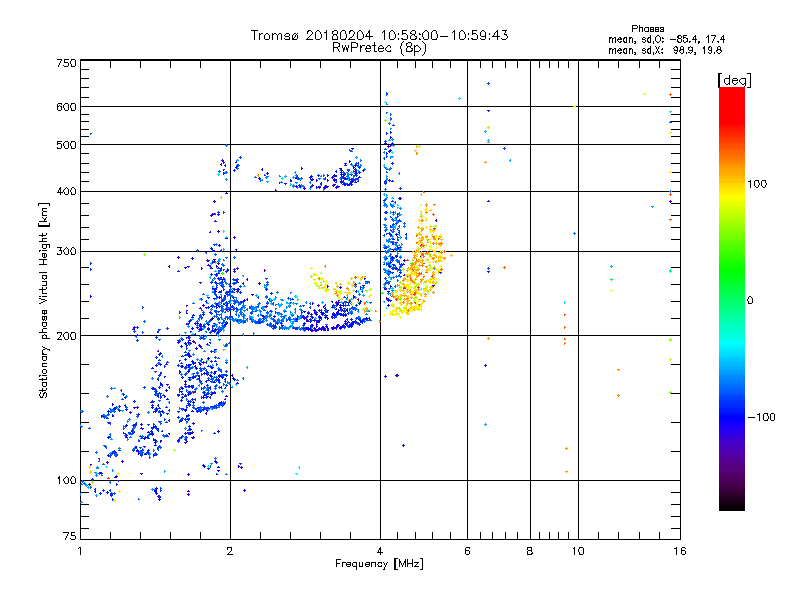Click the x-axis label '1'
This screenshot has height=600, width=800.
(80, 551)
